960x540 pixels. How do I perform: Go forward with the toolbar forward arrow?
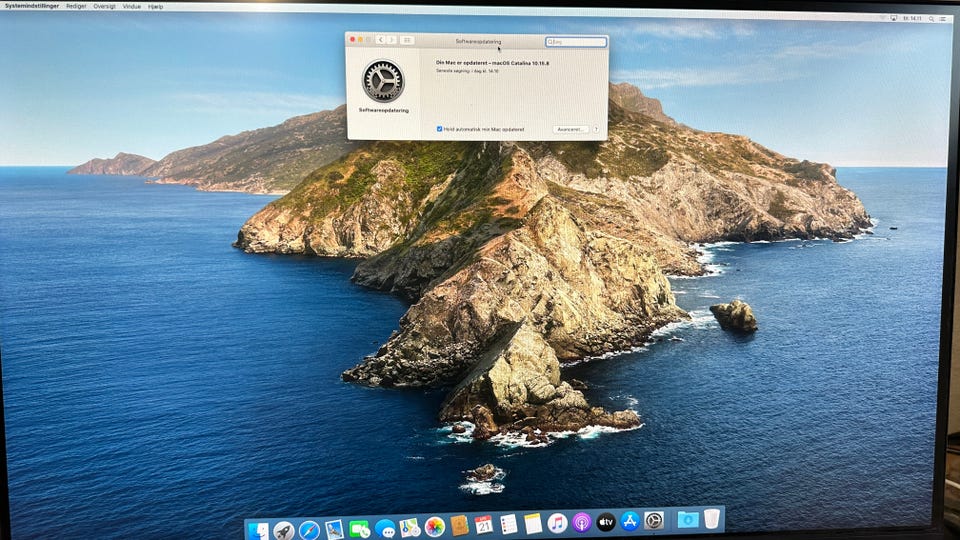click(392, 40)
